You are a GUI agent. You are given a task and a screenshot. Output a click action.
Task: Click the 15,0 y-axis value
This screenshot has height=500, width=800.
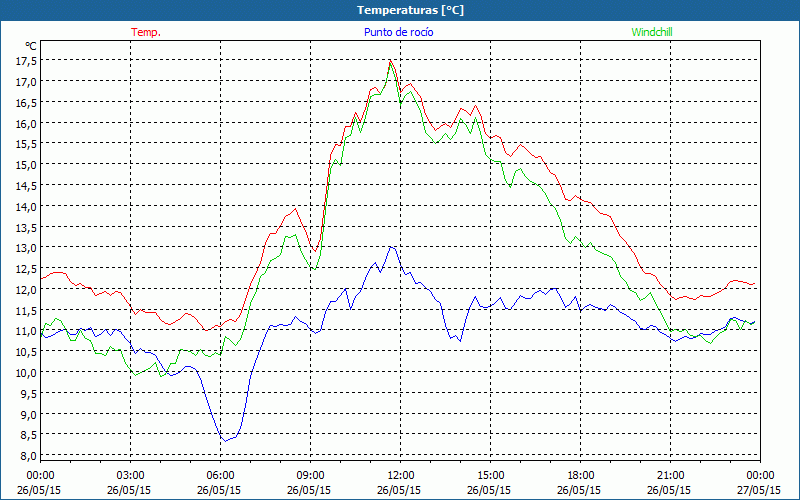click(x=27, y=165)
